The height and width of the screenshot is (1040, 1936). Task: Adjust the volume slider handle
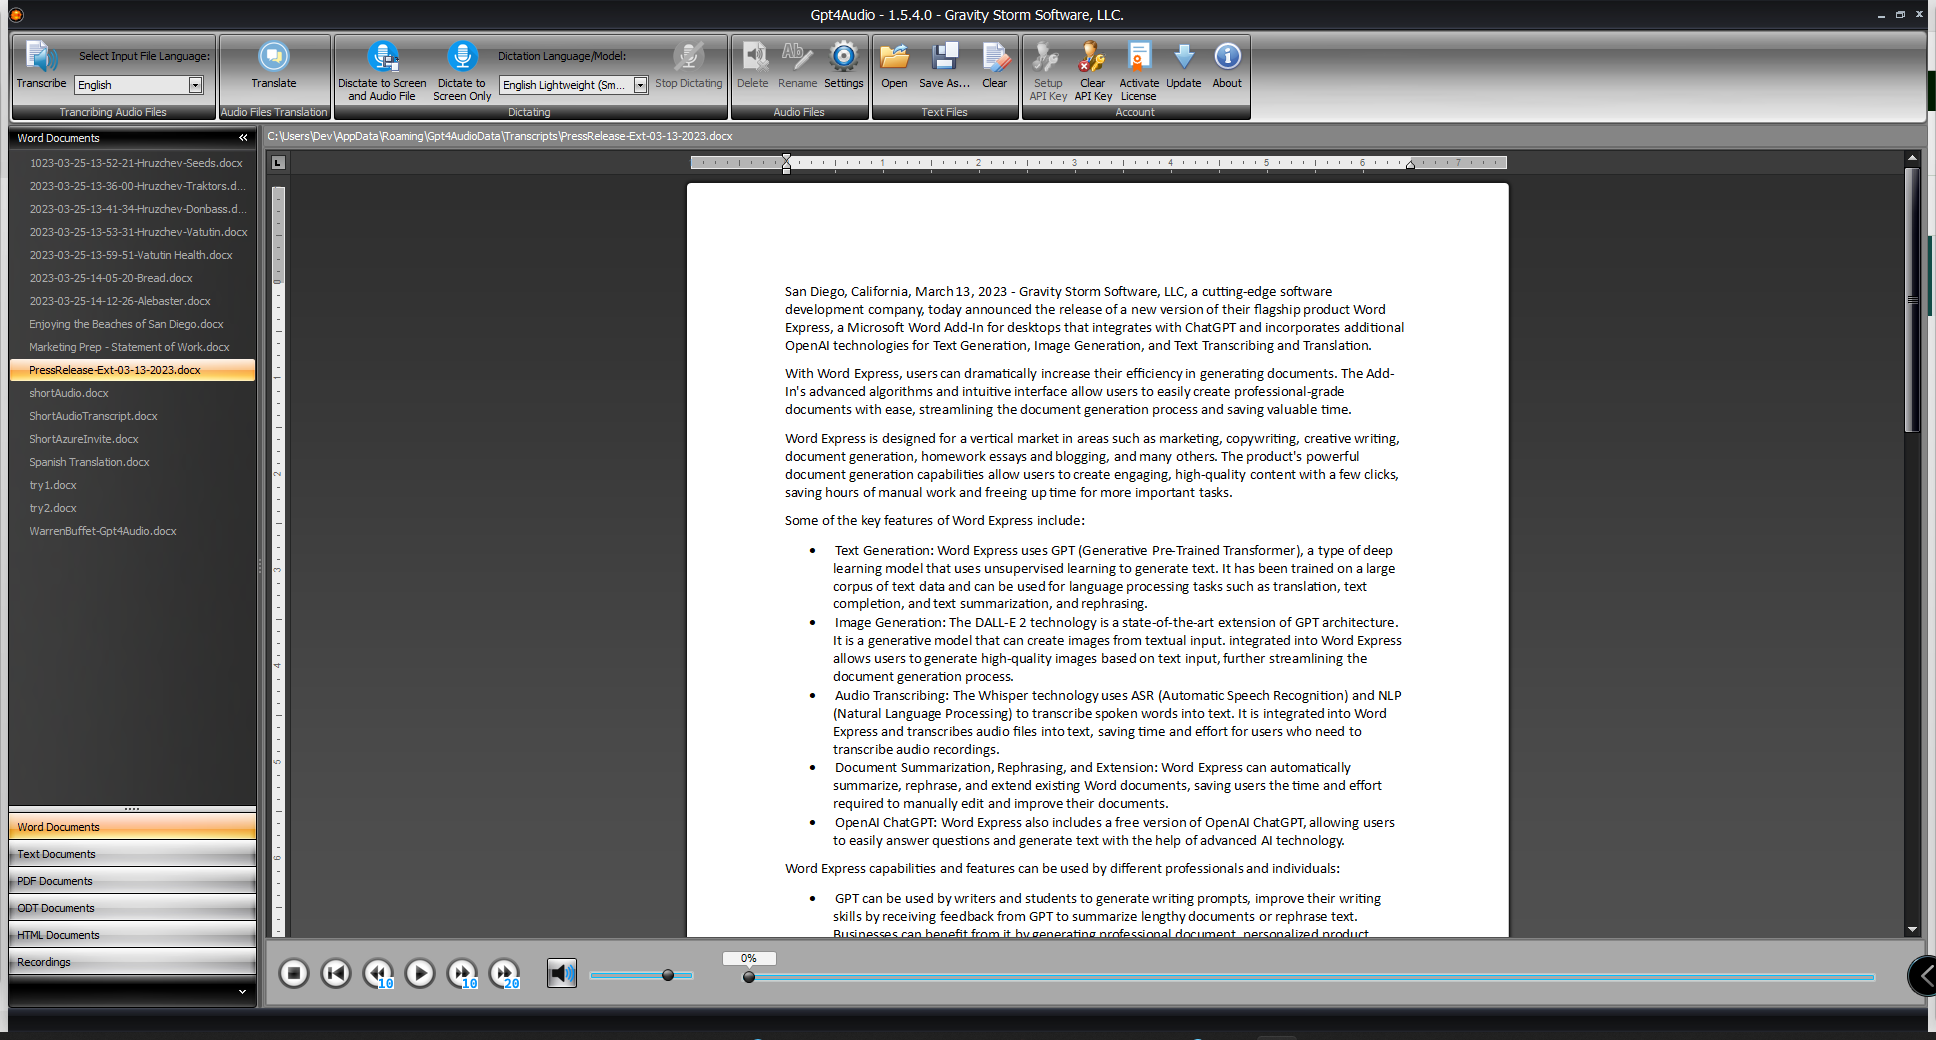point(668,975)
